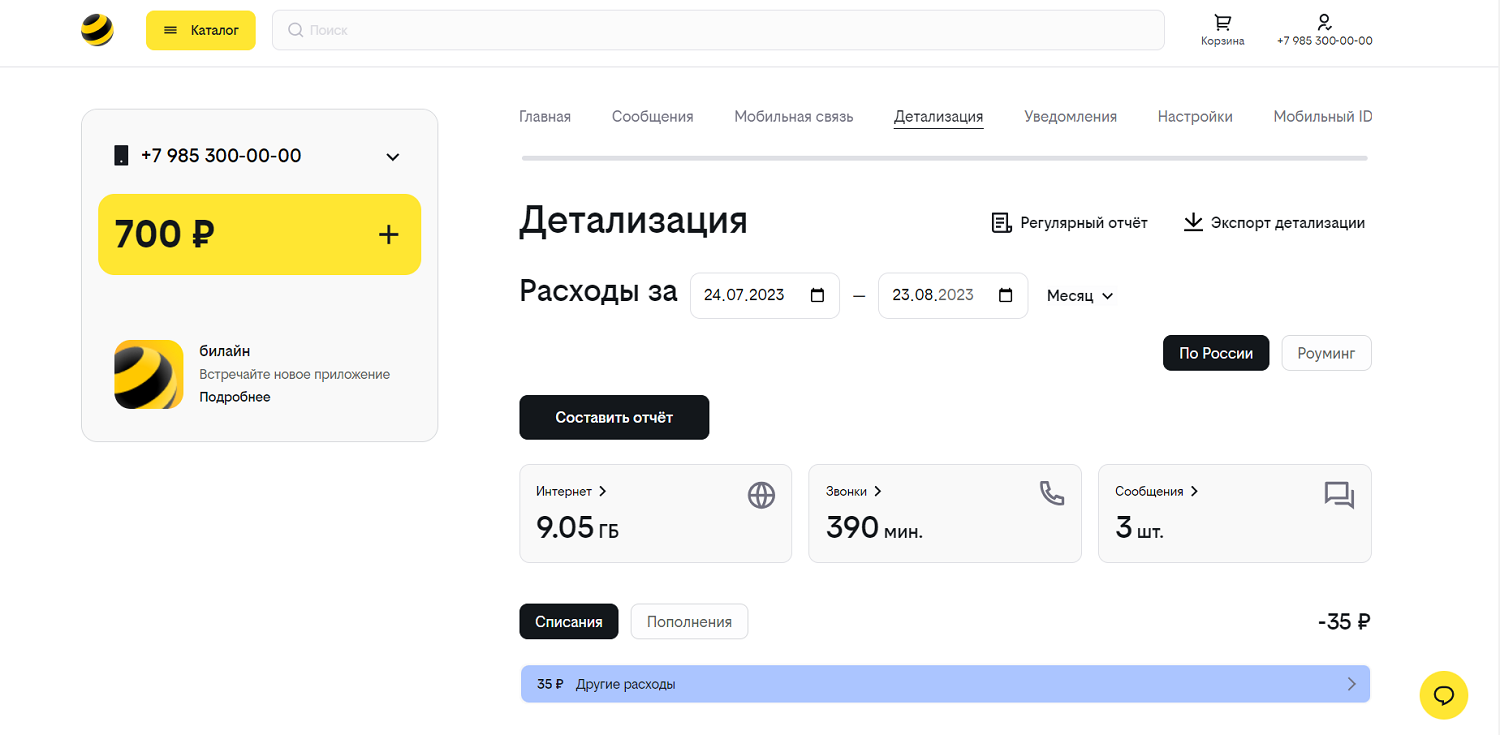Click the search field Поиск
This screenshot has width=1500, height=735.
click(x=718, y=30)
